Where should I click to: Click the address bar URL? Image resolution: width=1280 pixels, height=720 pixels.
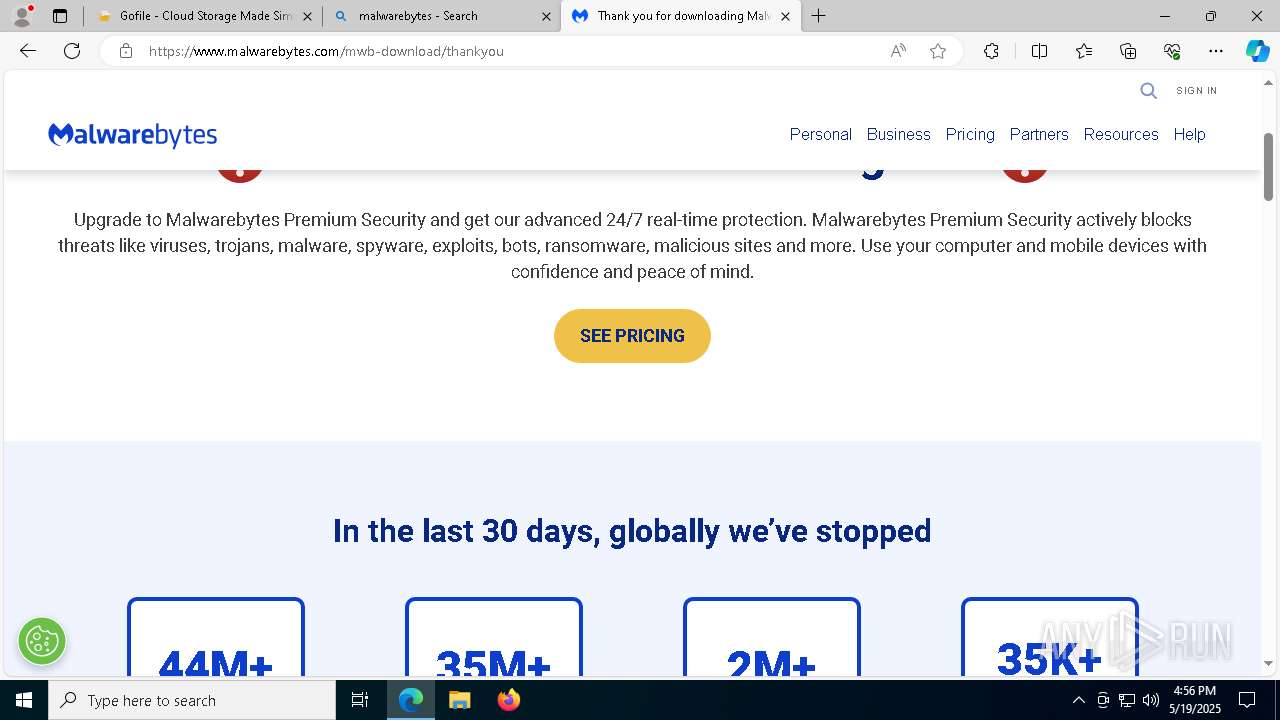pyautogui.click(x=326, y=51)
